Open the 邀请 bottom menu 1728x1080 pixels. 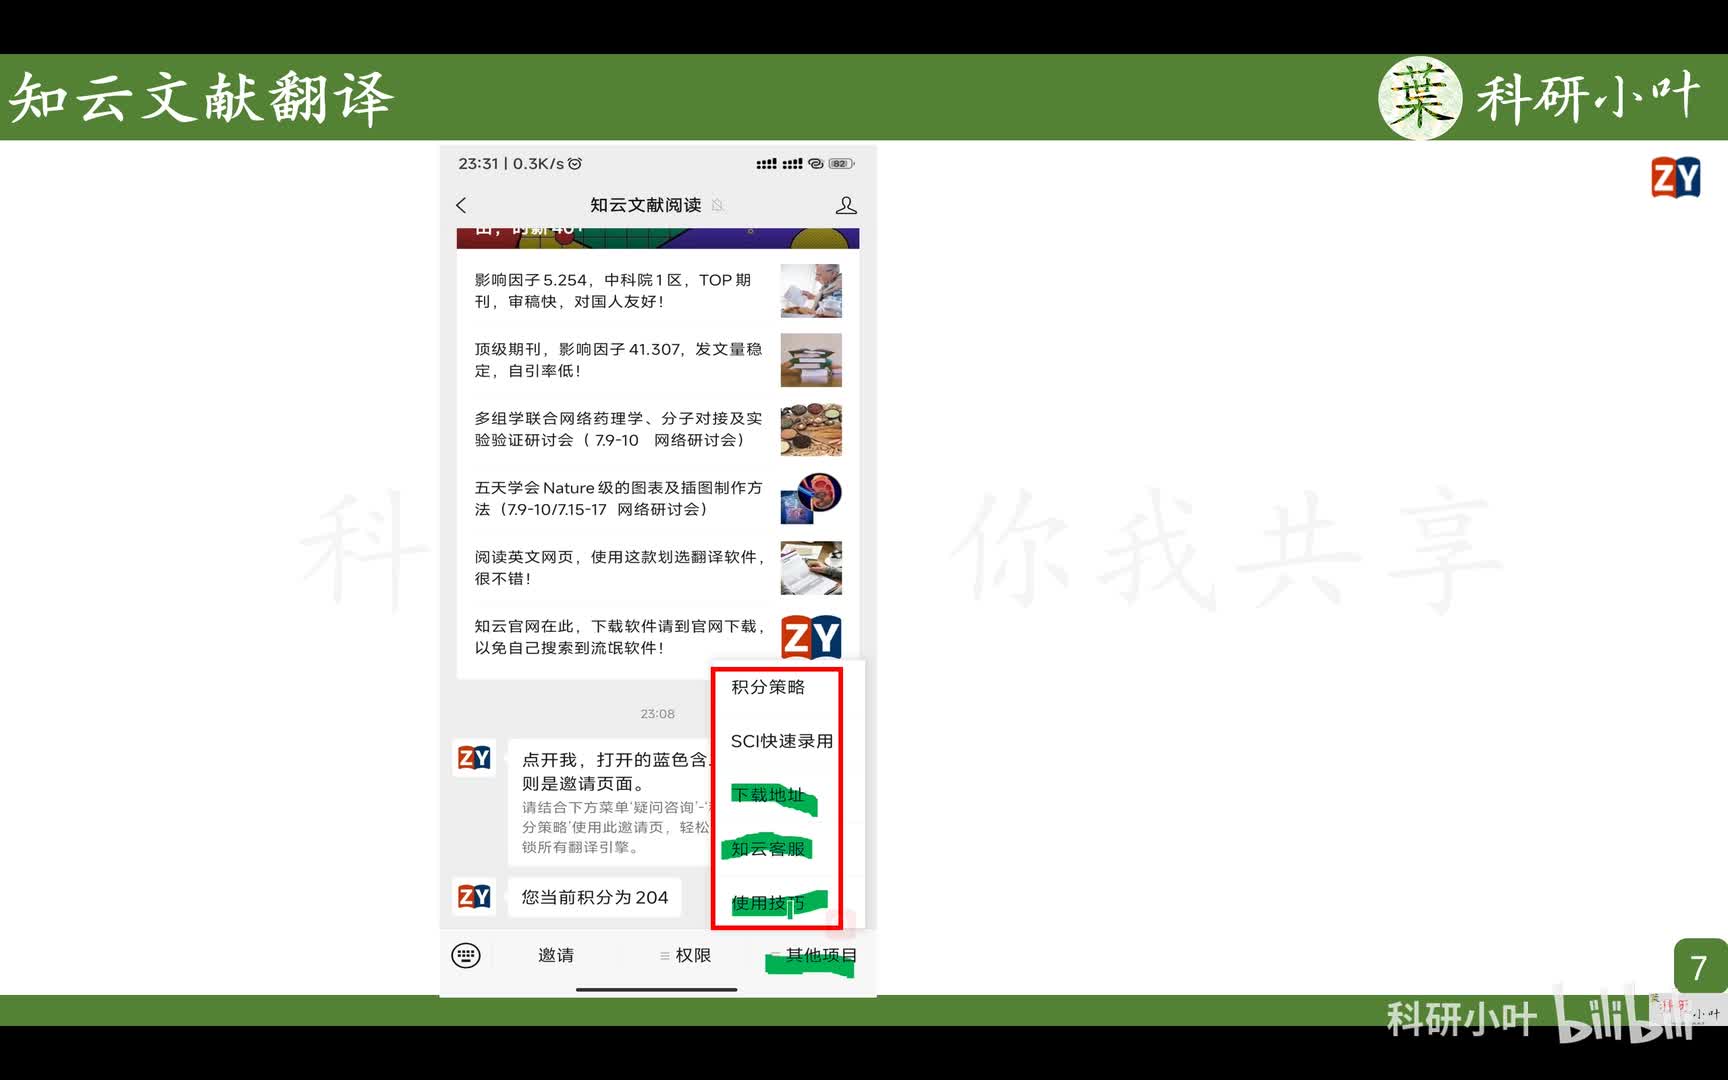(556, 955)
